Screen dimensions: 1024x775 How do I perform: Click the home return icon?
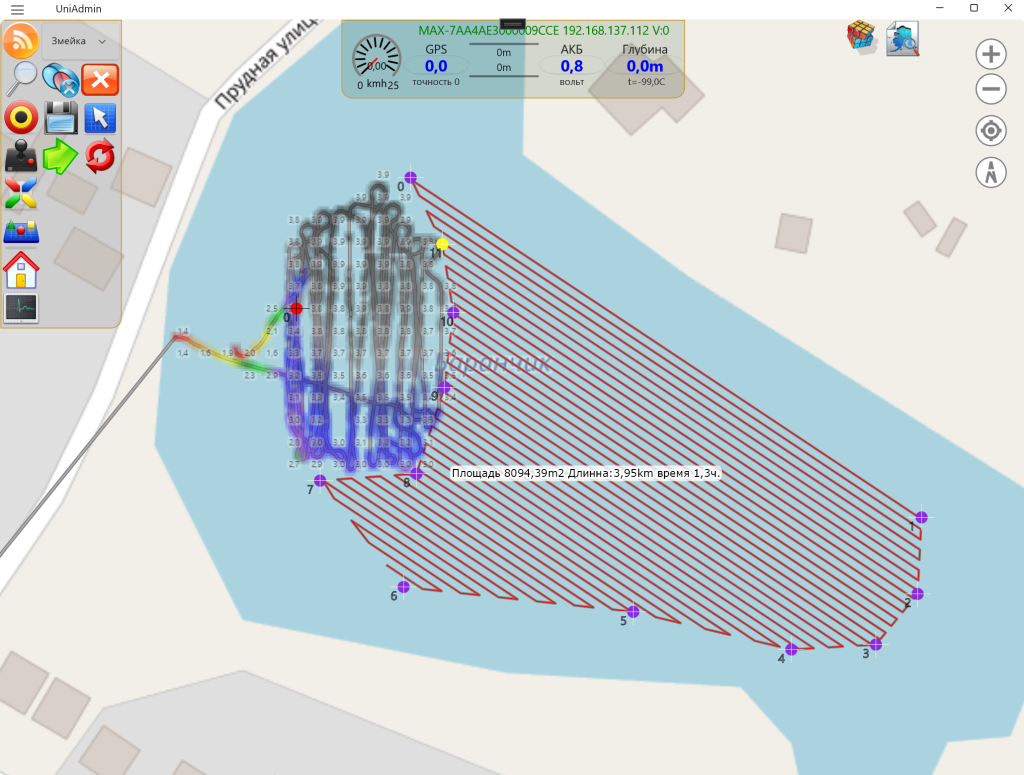tap(21, 270)
